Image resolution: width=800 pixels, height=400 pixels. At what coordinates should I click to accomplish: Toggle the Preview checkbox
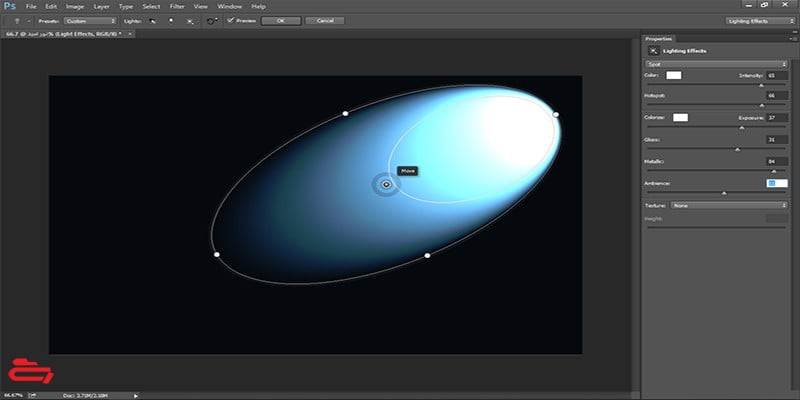[231, 20]
